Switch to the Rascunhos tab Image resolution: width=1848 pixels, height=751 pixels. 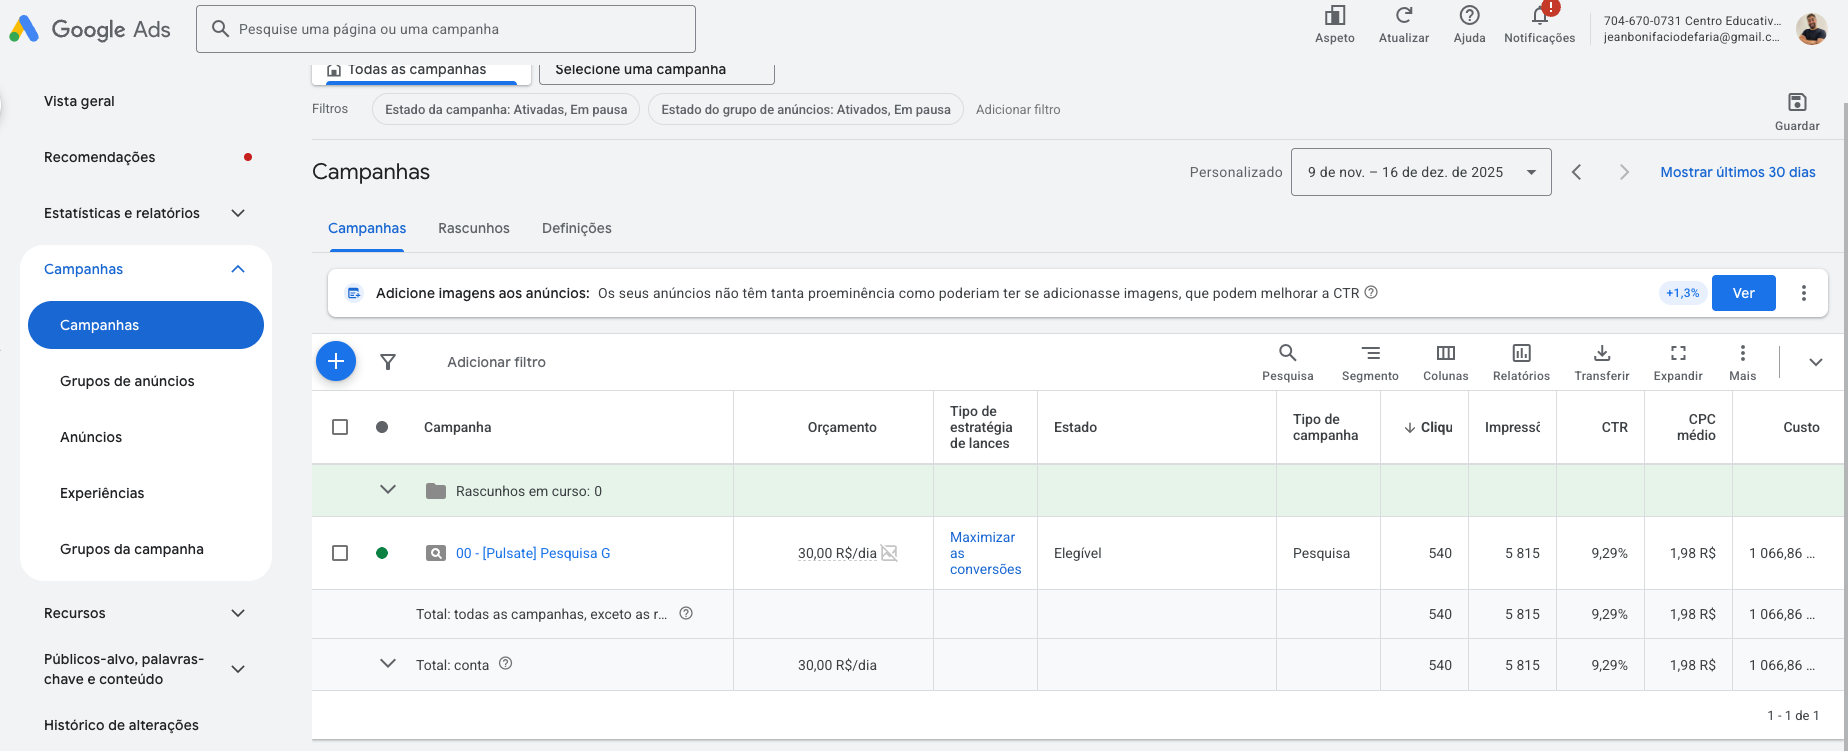pyautogui.click(x=473, y=228)
